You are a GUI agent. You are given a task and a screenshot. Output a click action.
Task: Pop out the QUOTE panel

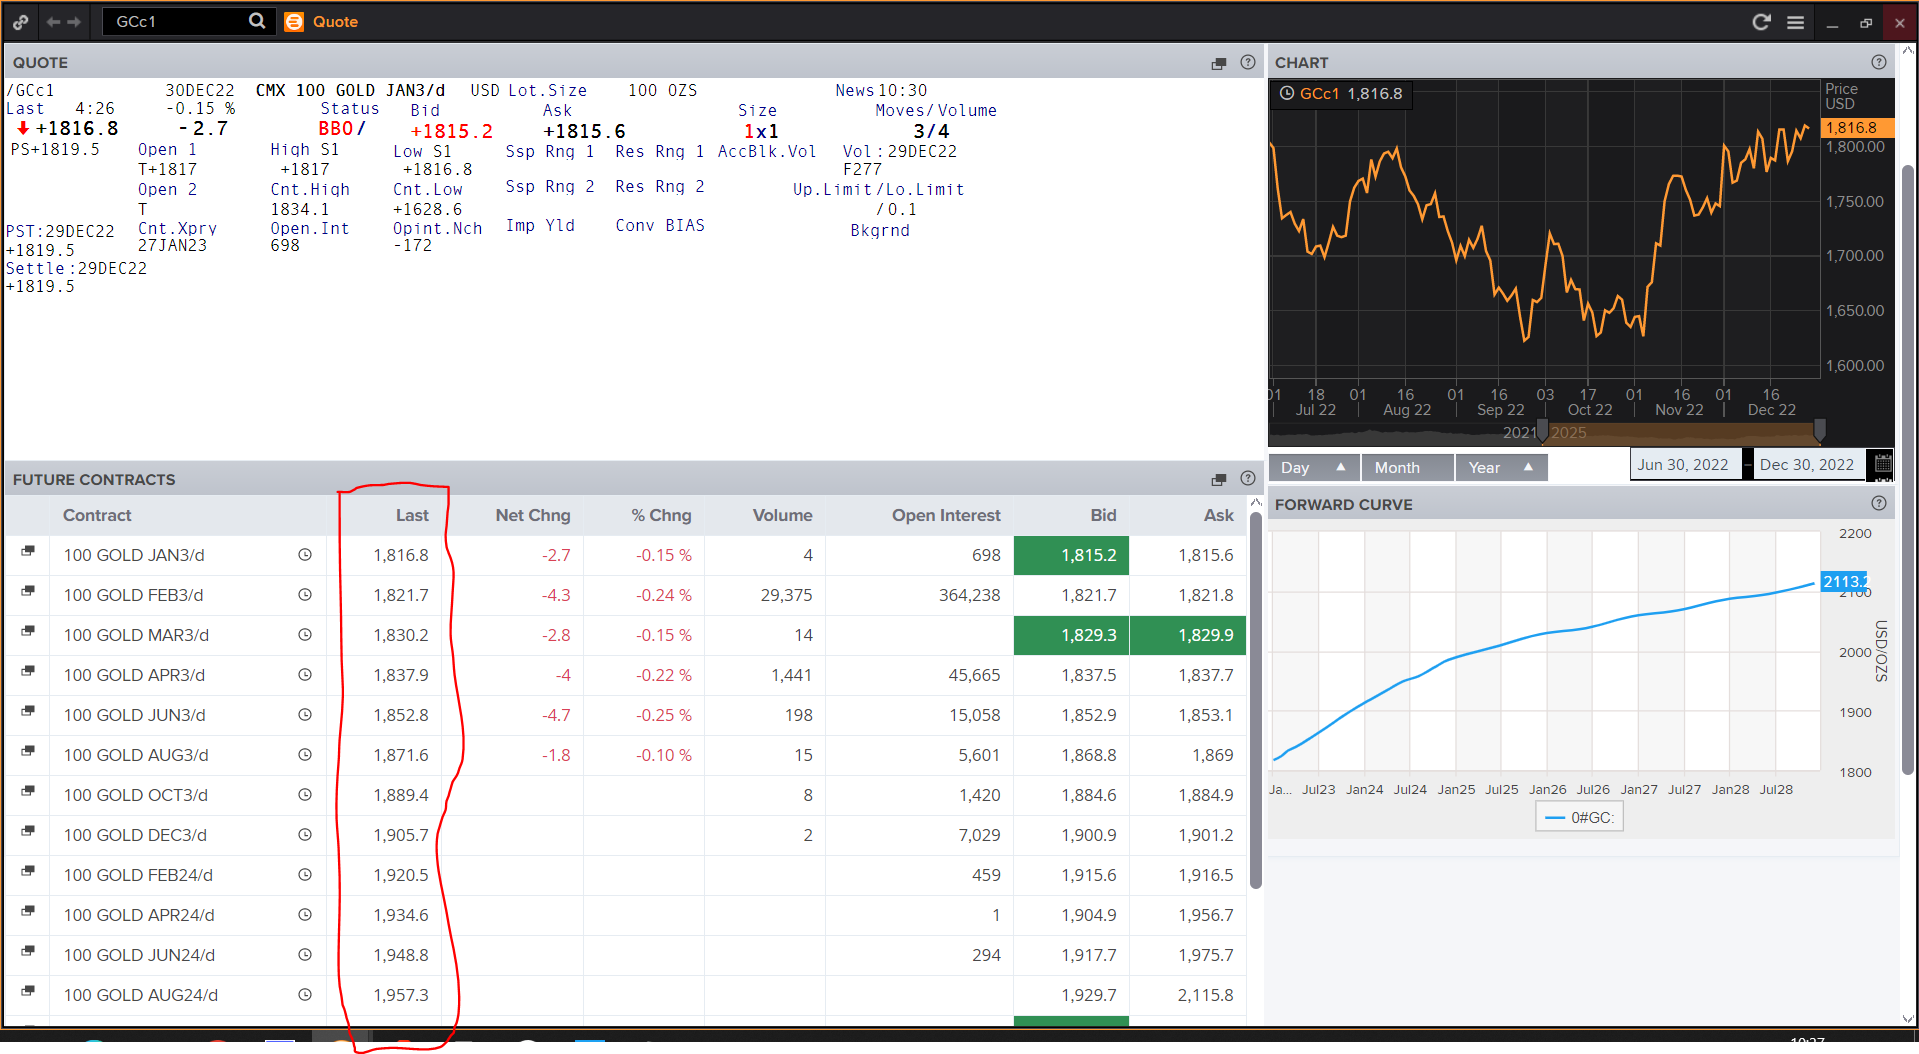coord(1219,63)
